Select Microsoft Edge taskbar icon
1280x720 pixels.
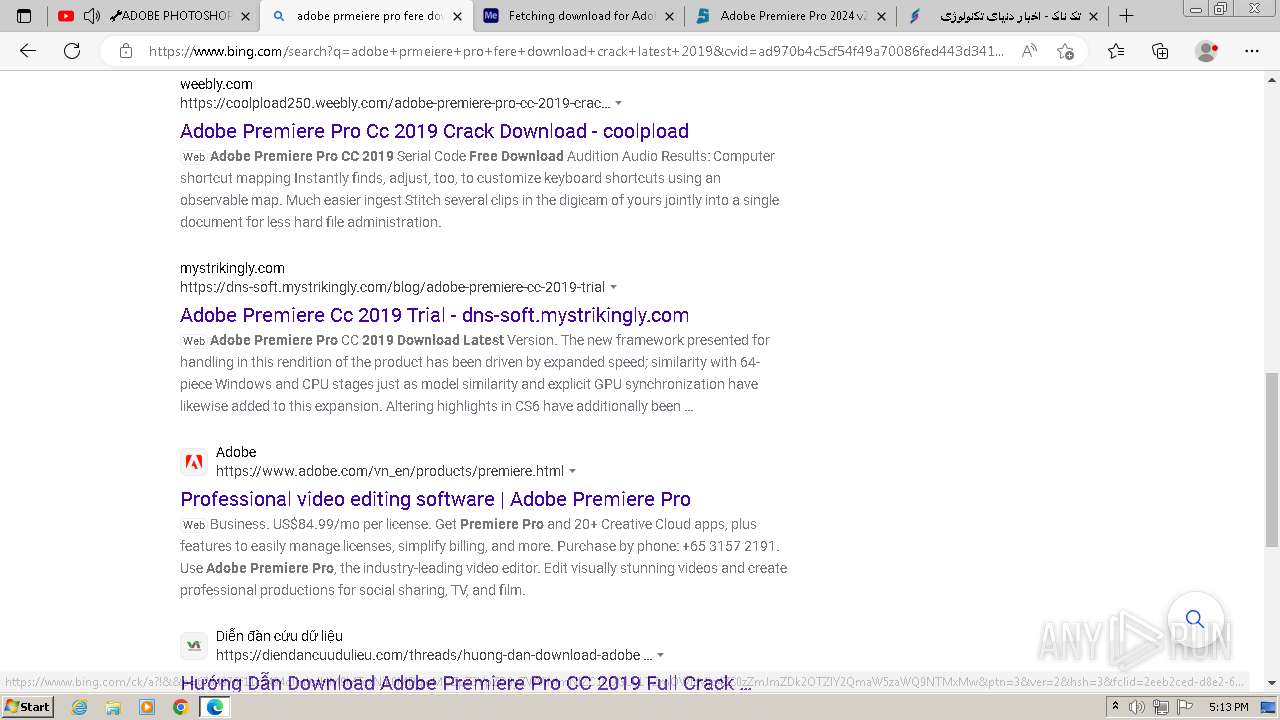(x=214, y=707)
